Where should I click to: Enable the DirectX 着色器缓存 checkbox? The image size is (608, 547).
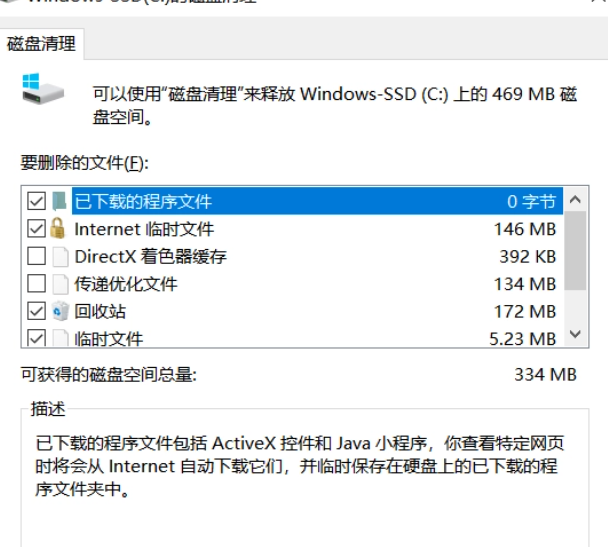pyautogui.click(x=36, y=256)
